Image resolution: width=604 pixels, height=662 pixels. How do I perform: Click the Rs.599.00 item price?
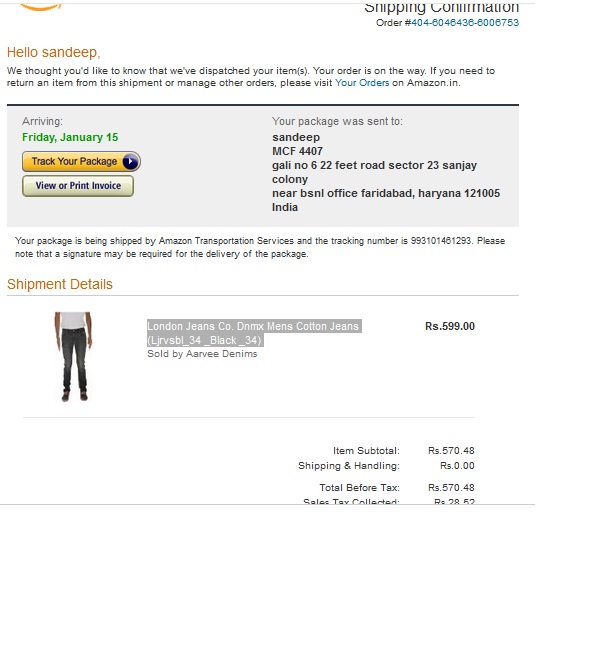[450, 326]
